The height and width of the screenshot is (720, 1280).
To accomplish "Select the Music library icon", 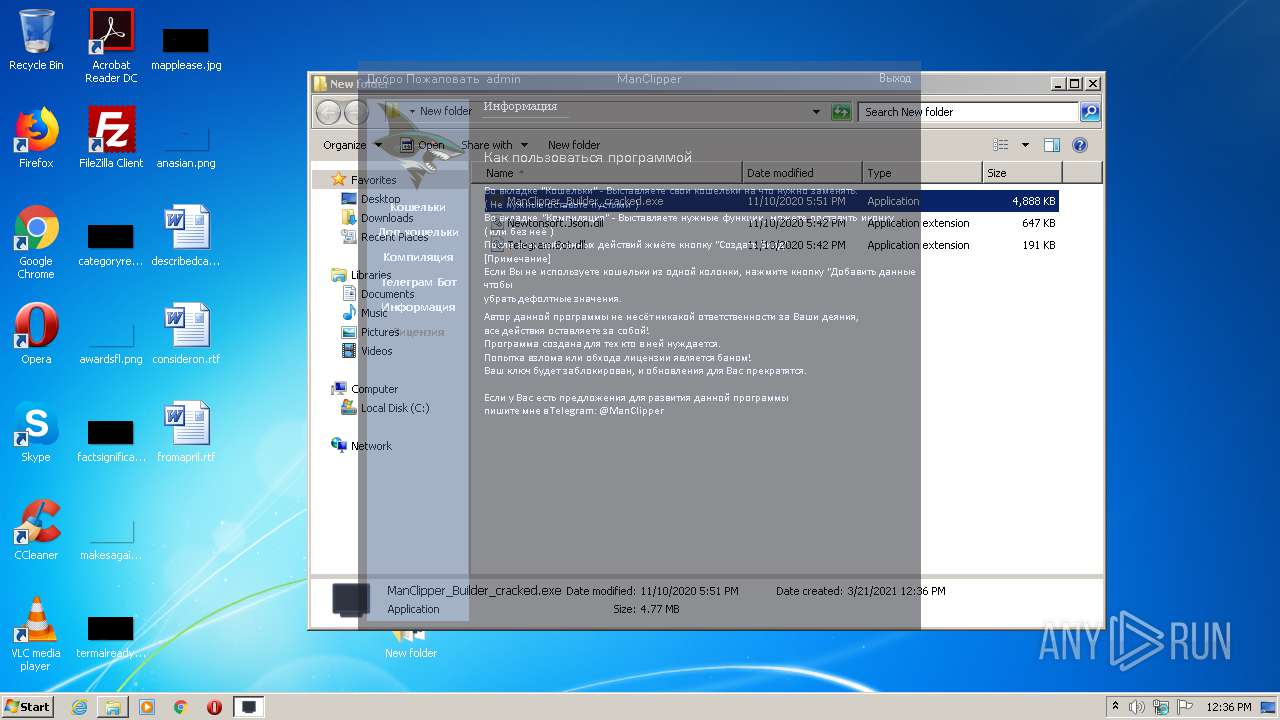I will pos(349,313).
